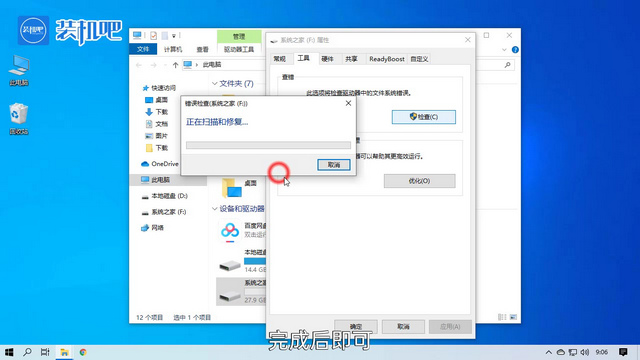This screenshot has height=360, width=640.
Task: Click the Windows Start button
Action: pos(9,352)
